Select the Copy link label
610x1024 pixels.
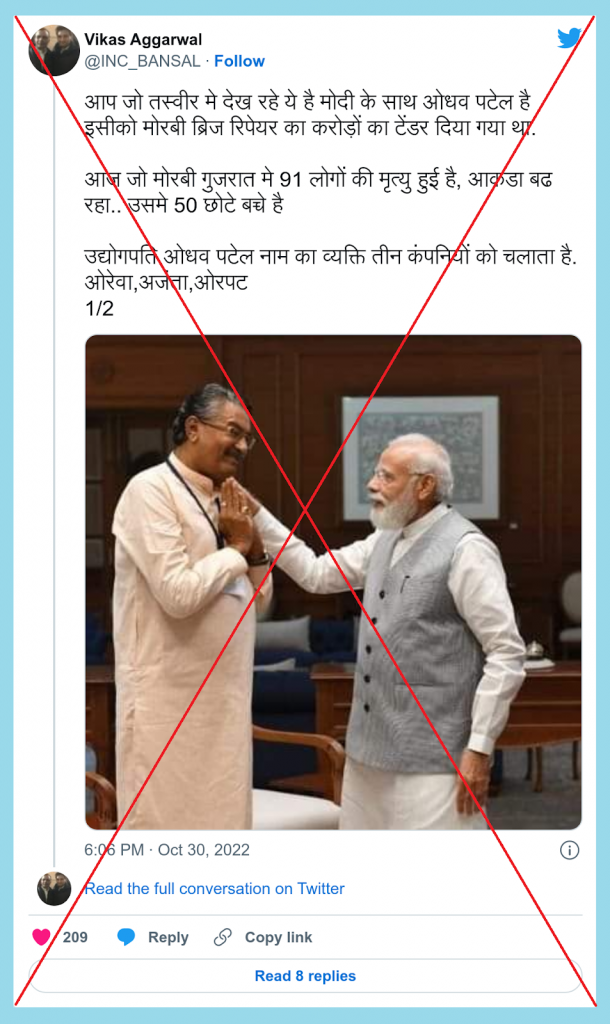coord(278,937)
